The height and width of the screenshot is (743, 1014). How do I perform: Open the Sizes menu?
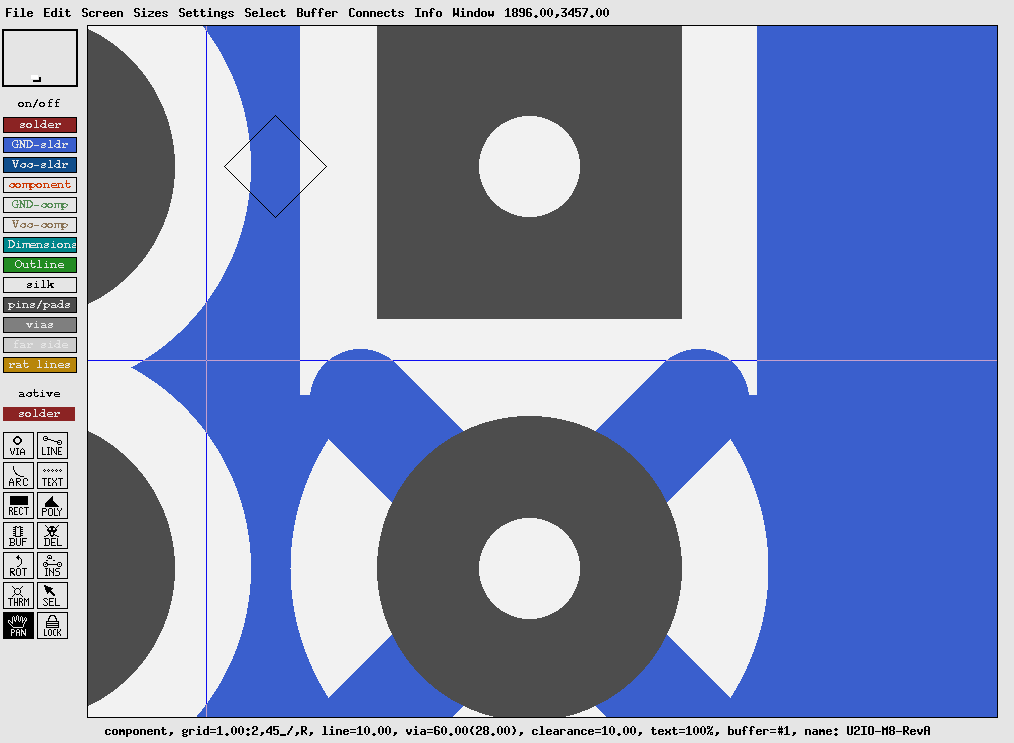point(151,13)
